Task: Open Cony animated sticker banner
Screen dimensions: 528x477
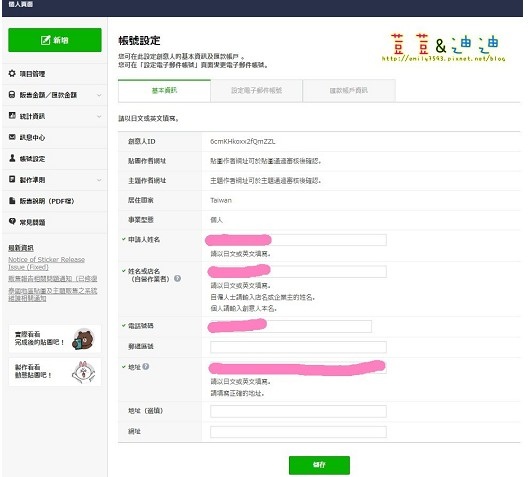Action: 55,372
